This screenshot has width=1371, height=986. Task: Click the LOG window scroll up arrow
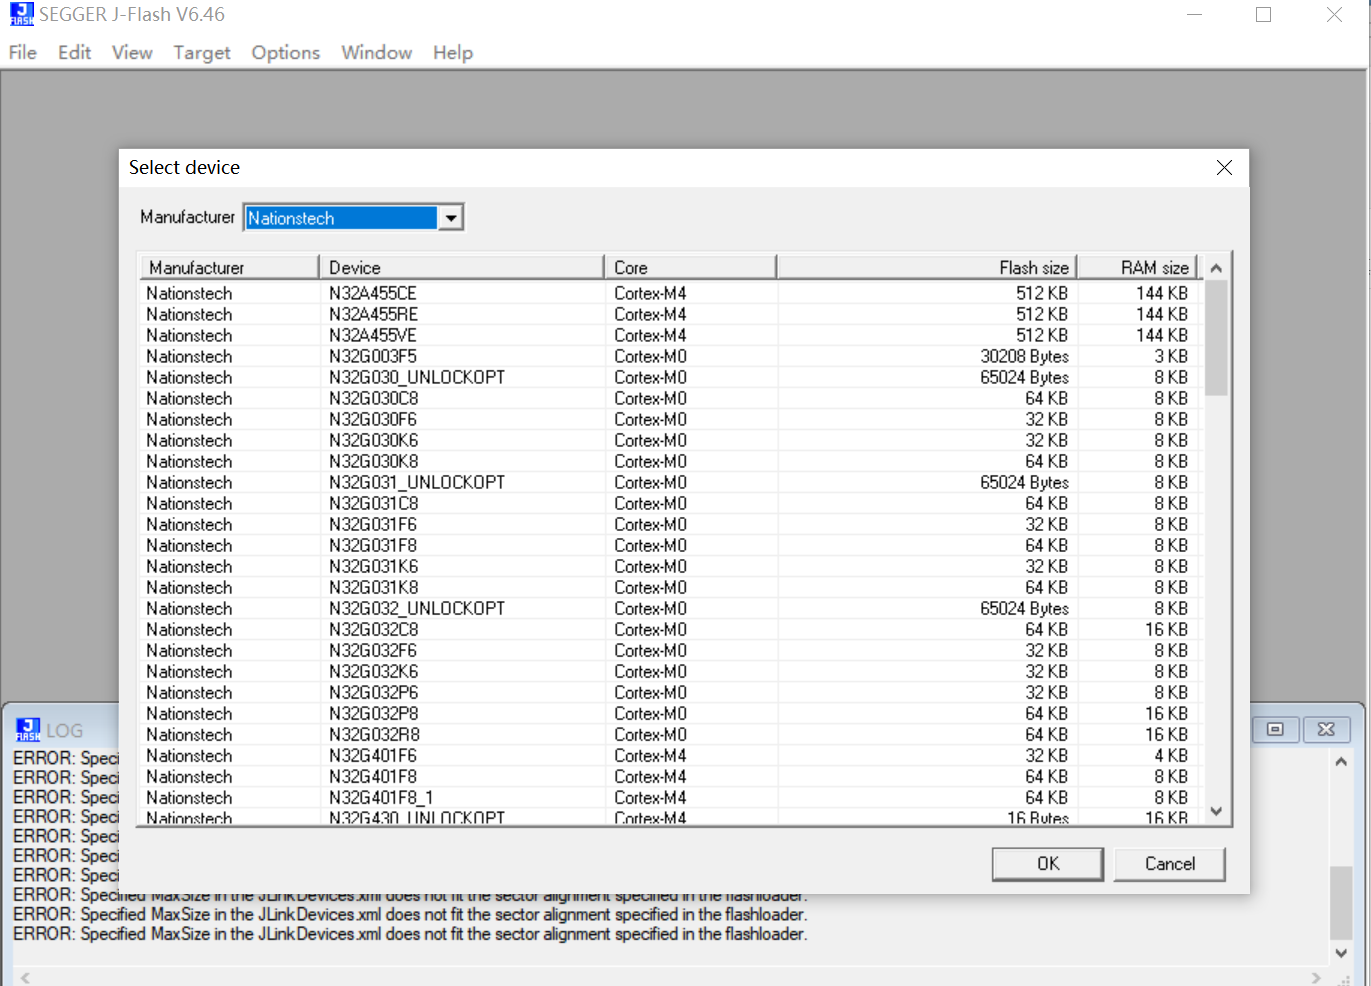(x=1341, y=761)
